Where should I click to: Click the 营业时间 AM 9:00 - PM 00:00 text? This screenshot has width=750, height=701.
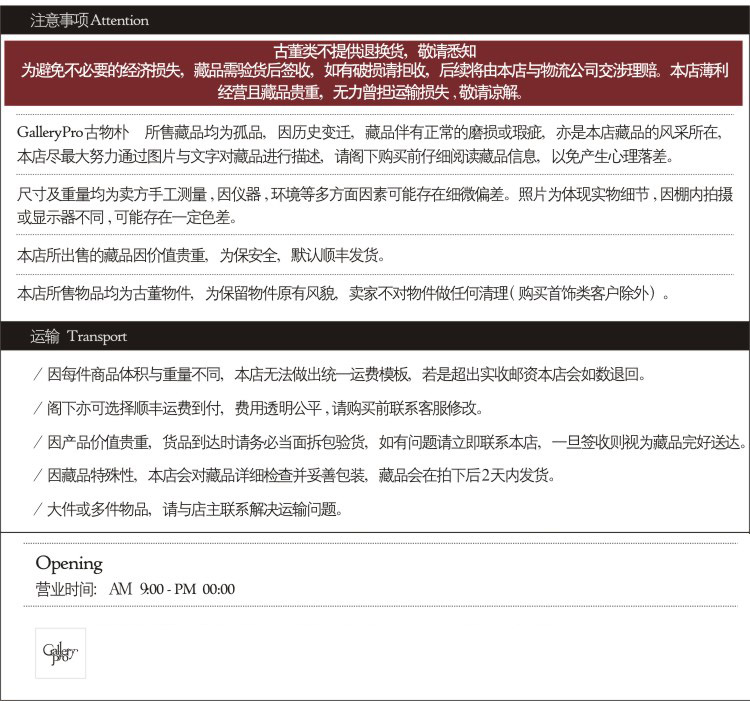click(135, 589)
